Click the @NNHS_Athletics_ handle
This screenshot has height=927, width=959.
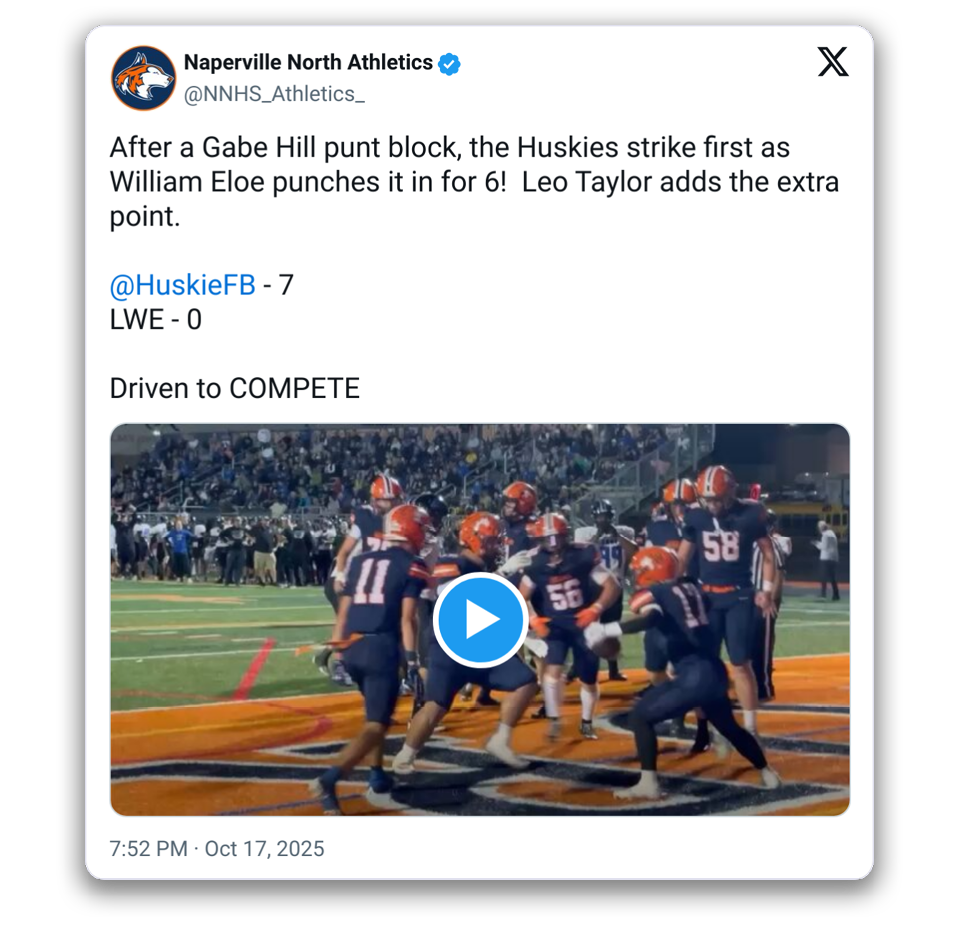[274, 94]
